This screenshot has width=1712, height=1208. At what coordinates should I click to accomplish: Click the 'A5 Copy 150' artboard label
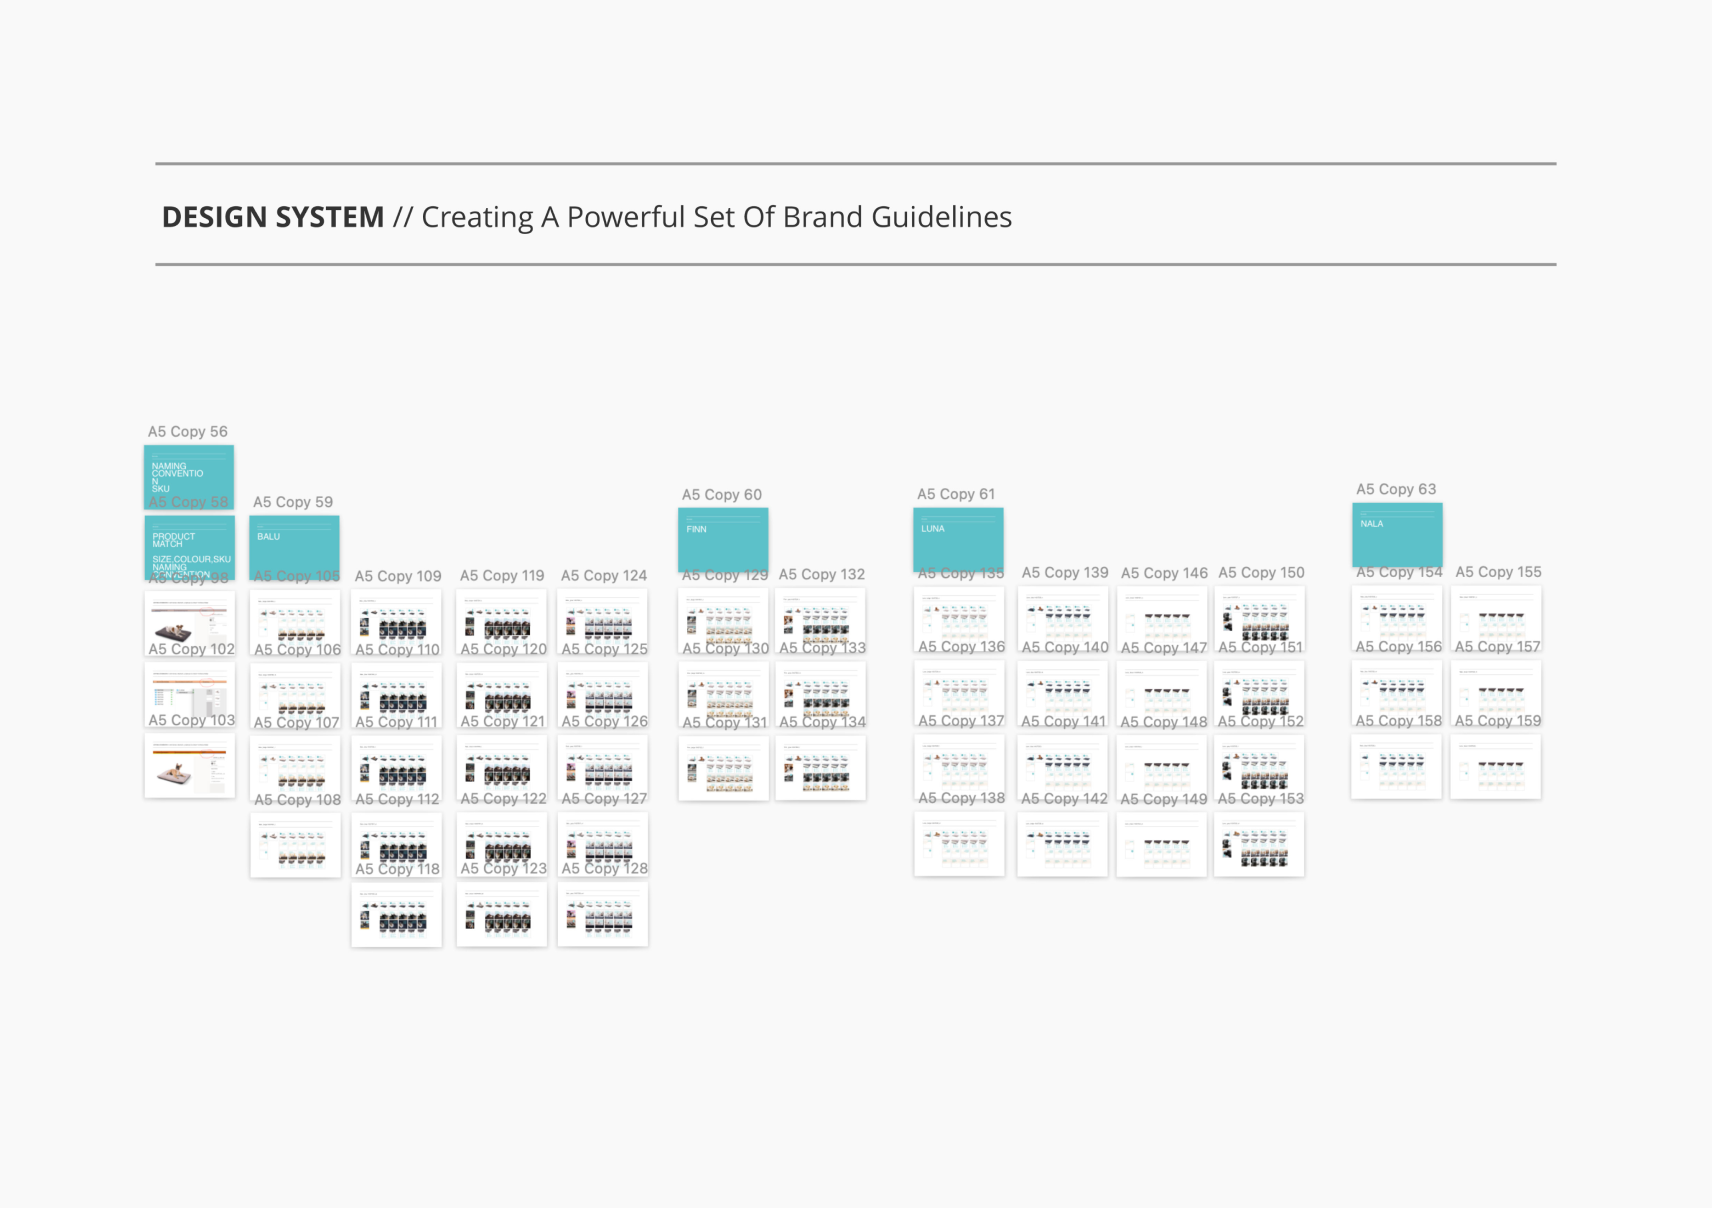pyautogui.click(x=1261, y=573)
